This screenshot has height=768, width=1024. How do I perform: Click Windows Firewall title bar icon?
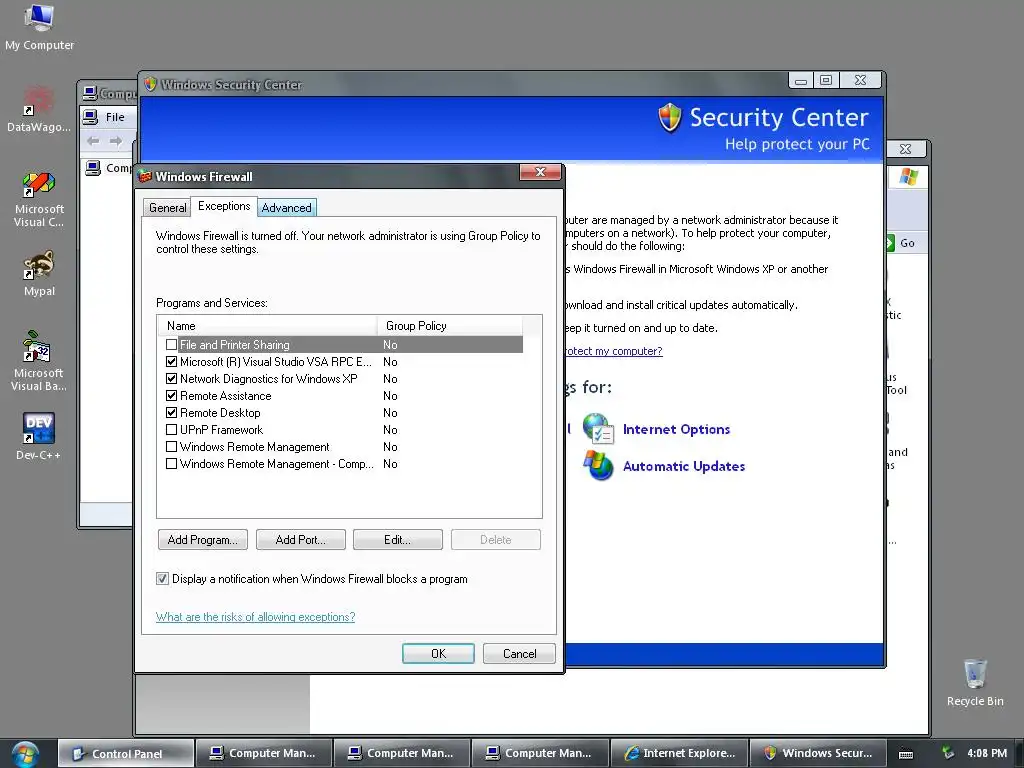coord(144,176)
